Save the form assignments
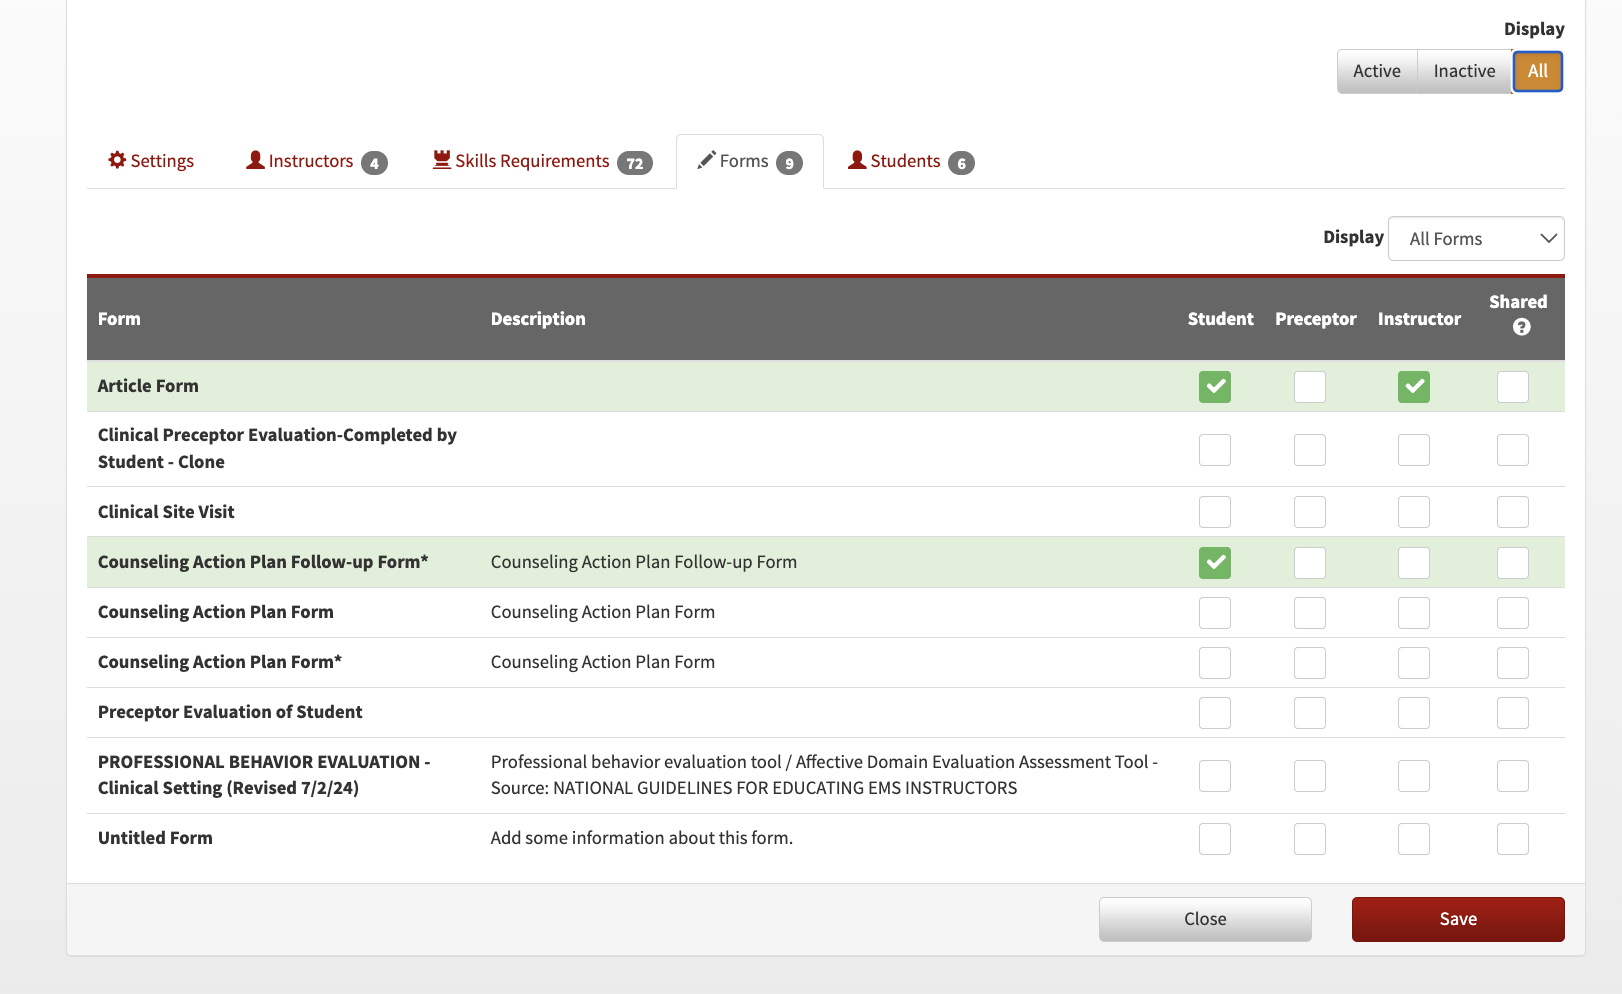Screen dimensions: 1622x994 (1458, 919)
